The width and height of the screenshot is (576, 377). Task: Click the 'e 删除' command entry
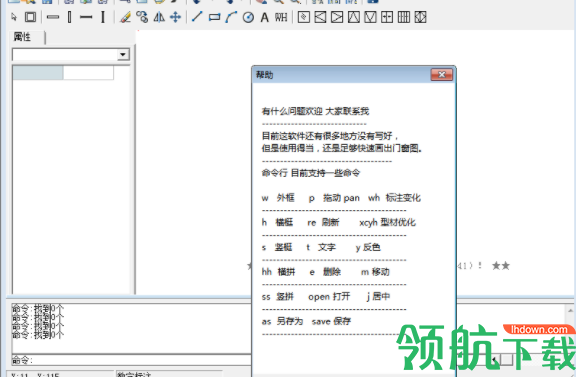point(325,272)
